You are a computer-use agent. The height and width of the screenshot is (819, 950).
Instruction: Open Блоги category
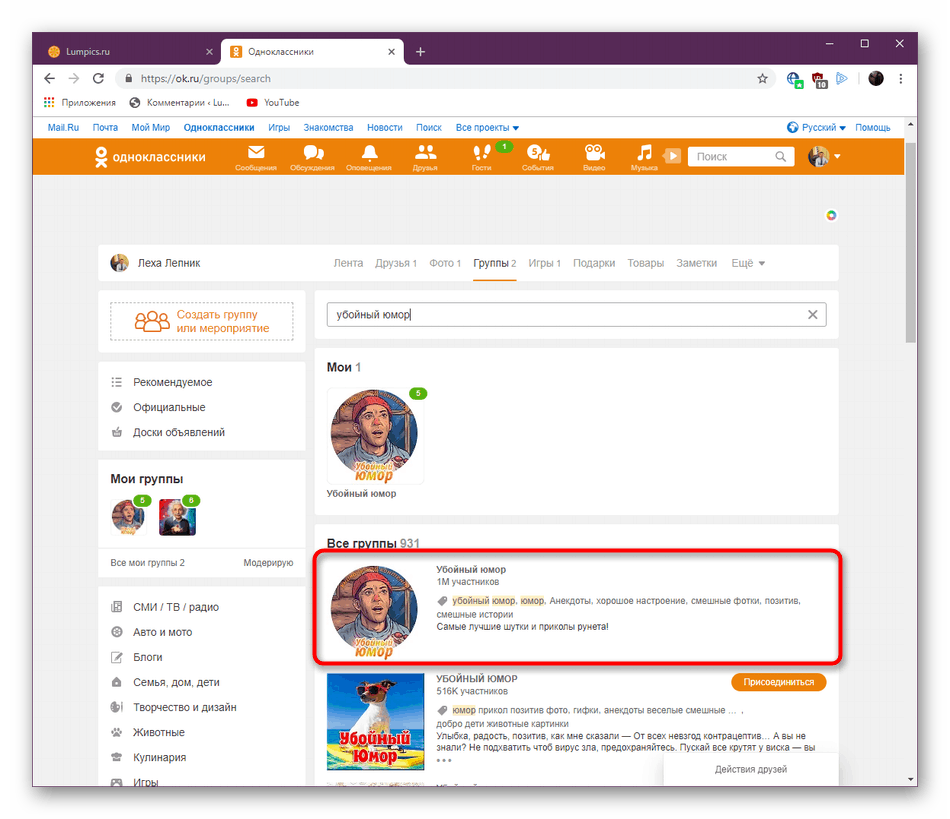147,657
